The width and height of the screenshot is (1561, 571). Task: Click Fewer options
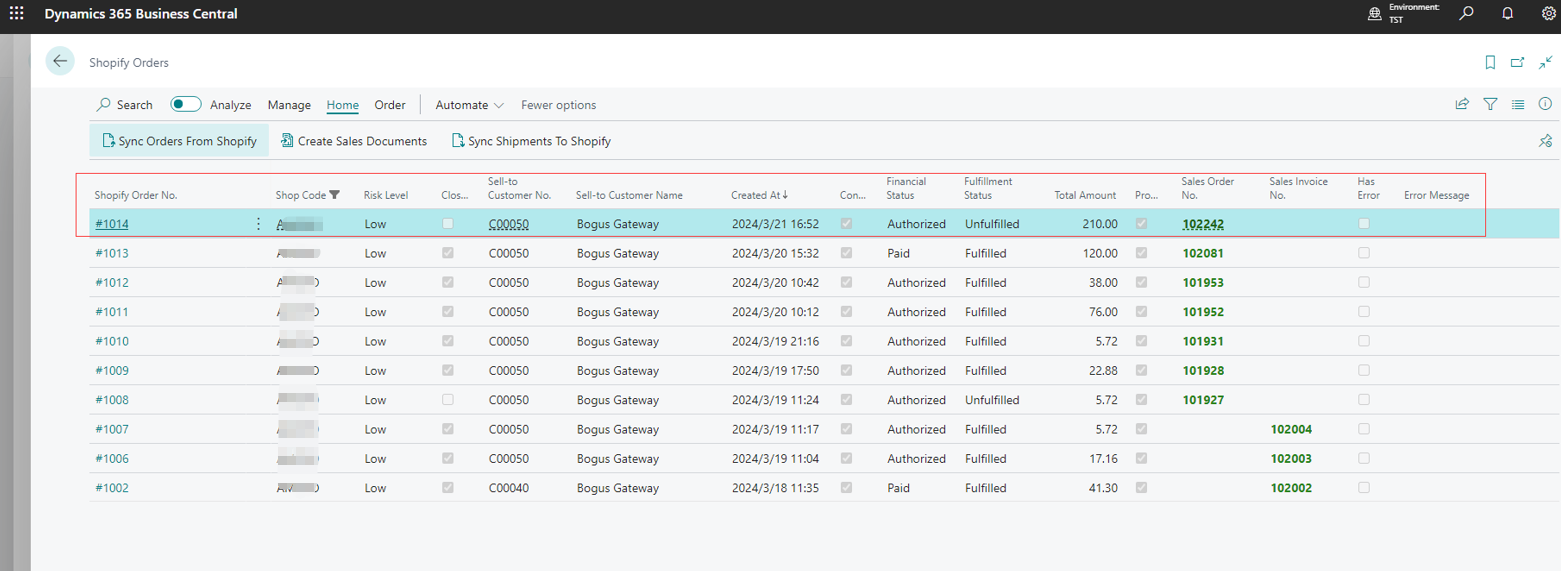point(558,105)
